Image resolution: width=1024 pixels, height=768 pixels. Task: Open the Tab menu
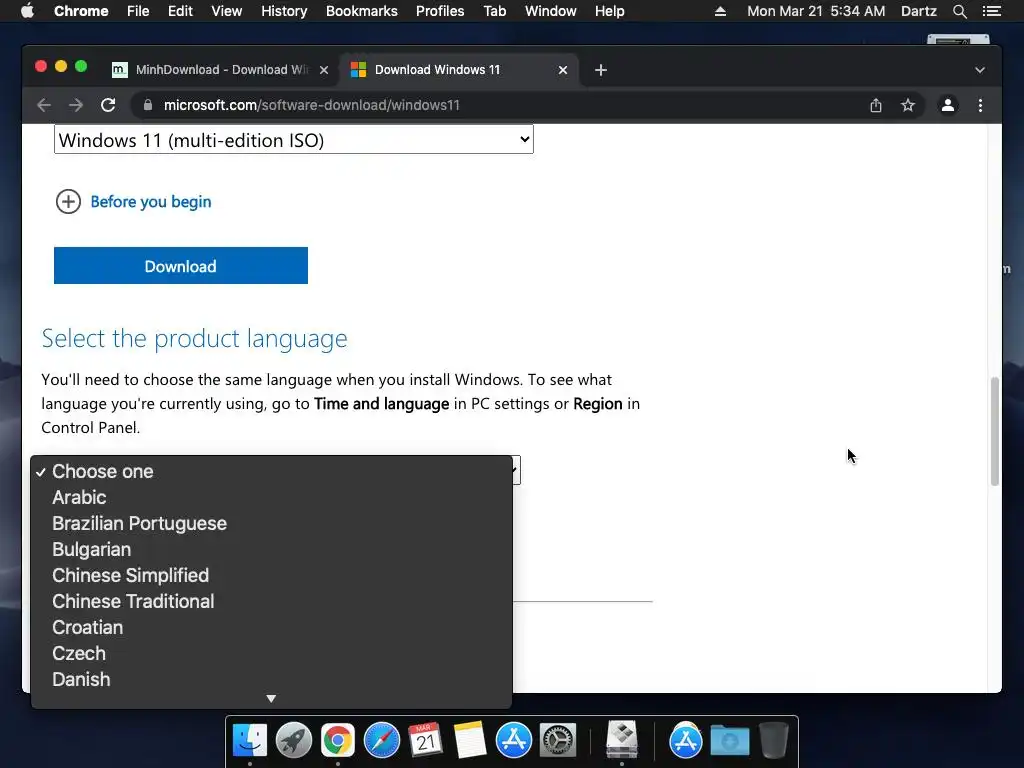pos(495,11)
